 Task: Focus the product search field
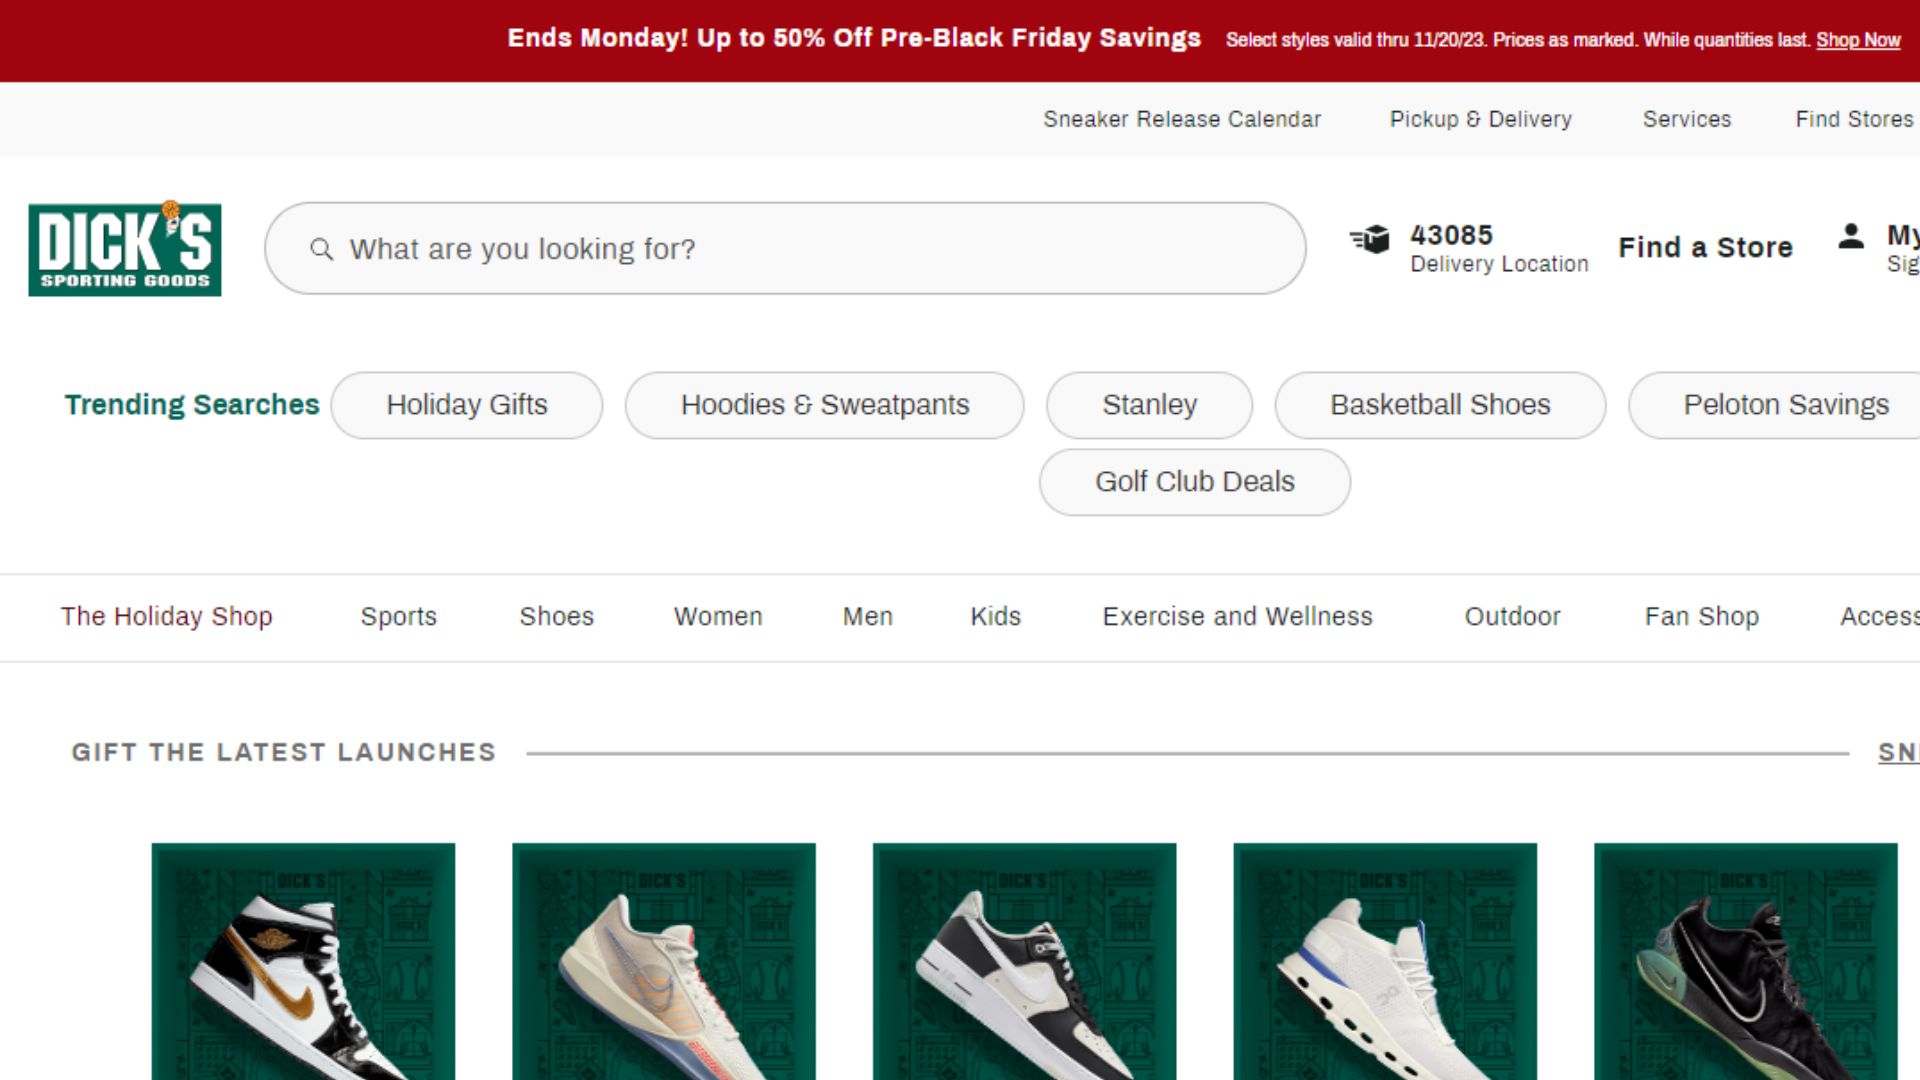pos(785,249)
